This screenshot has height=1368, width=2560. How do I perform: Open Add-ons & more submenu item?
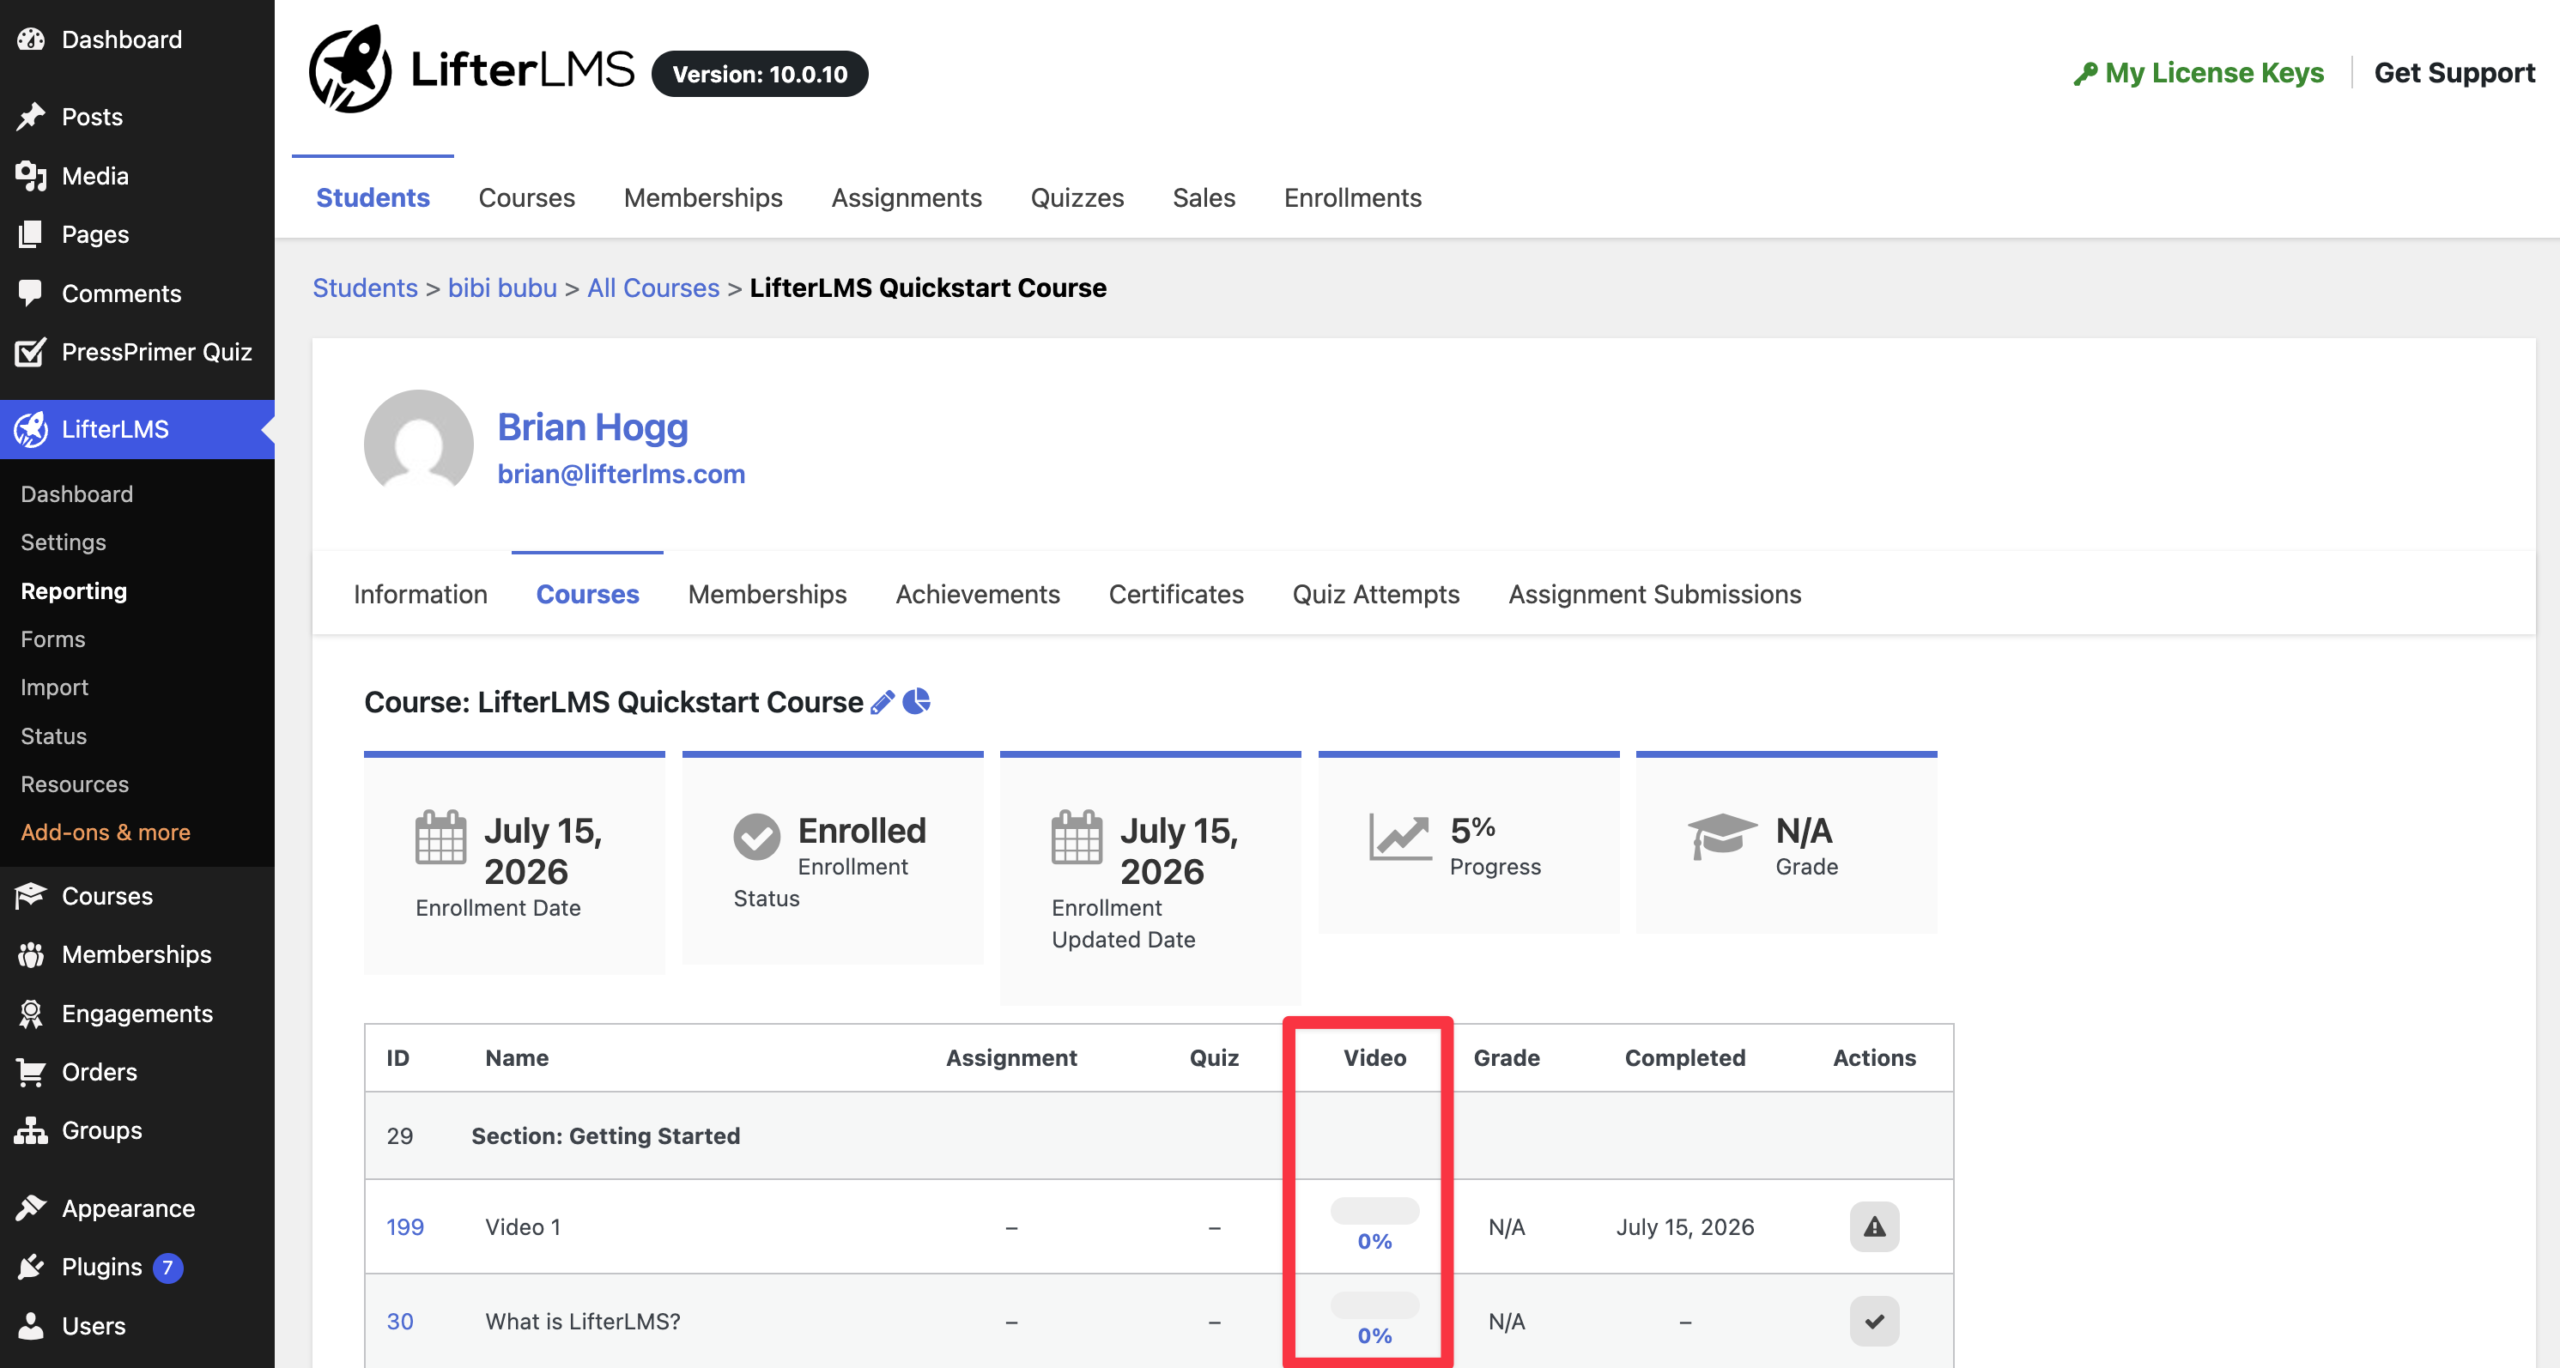(105, 832)
